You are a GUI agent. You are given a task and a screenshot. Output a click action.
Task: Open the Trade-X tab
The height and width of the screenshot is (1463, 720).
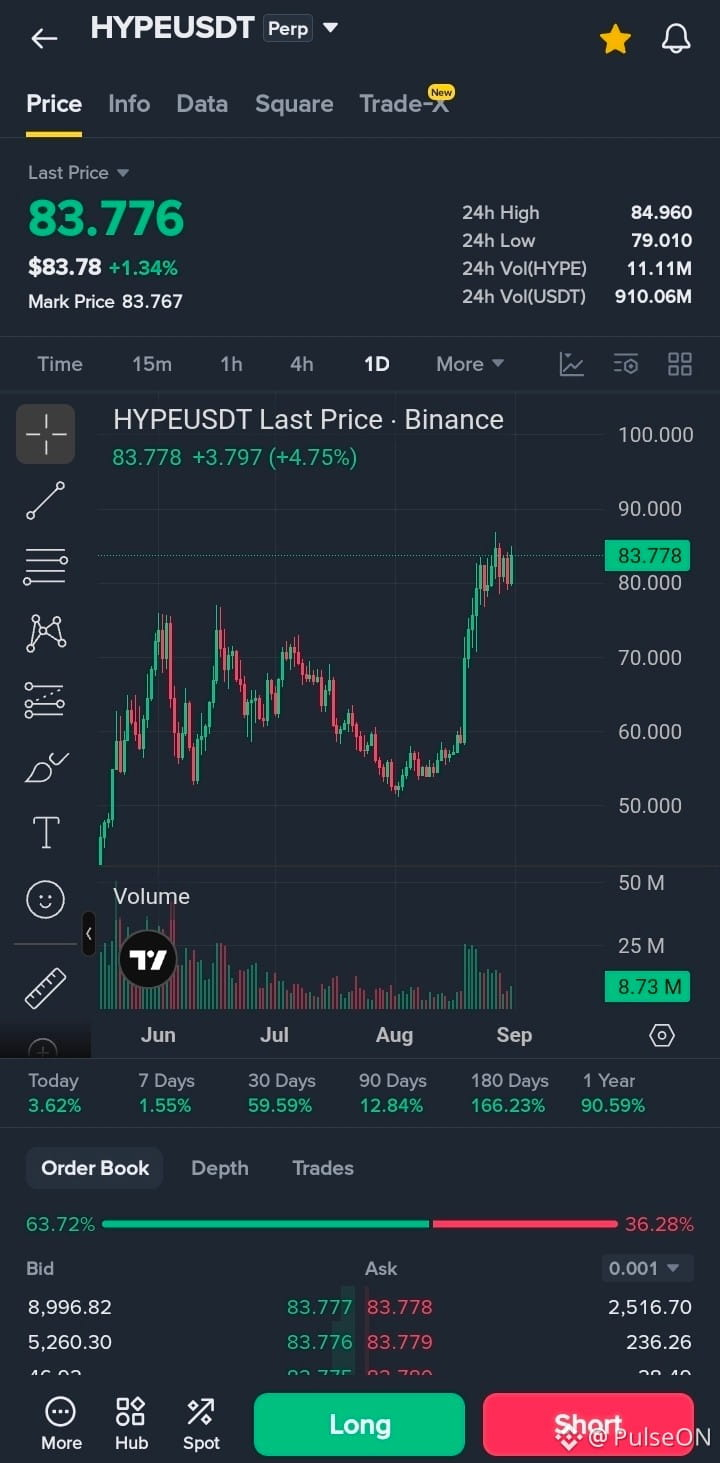pyautogui.click(x=404, y=104)
